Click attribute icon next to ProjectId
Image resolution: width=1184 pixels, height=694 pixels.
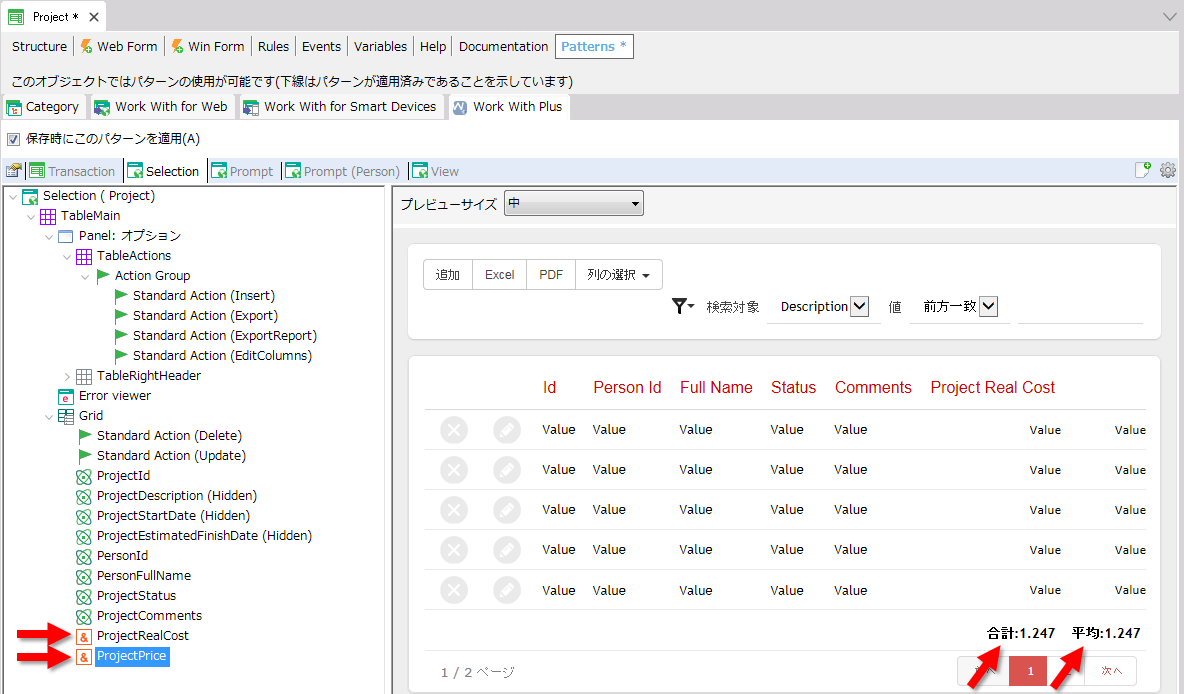84,476
